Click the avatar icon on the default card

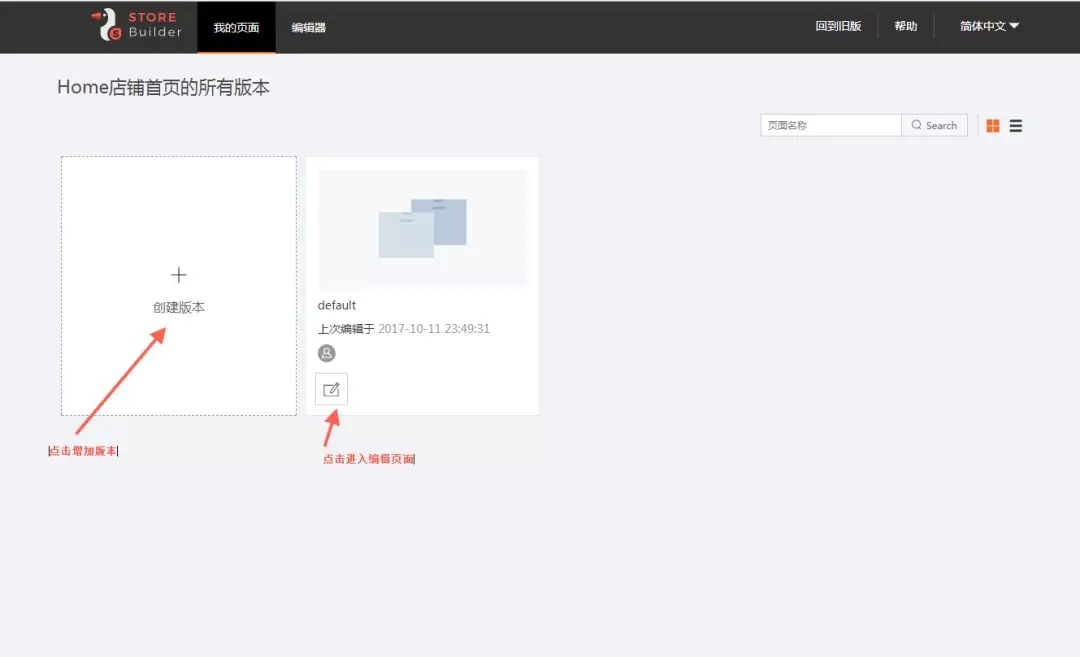[x=326, y=352]
